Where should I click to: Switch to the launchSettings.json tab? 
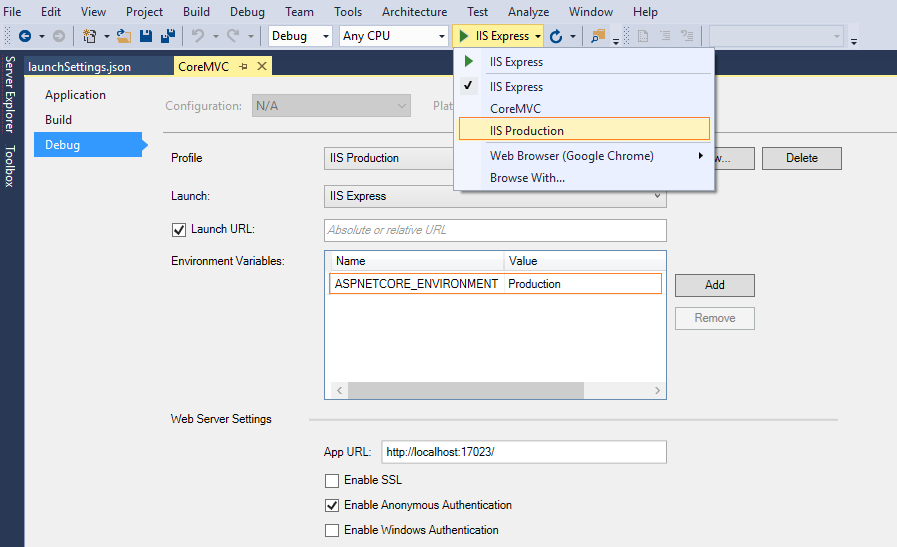point(80,66)
